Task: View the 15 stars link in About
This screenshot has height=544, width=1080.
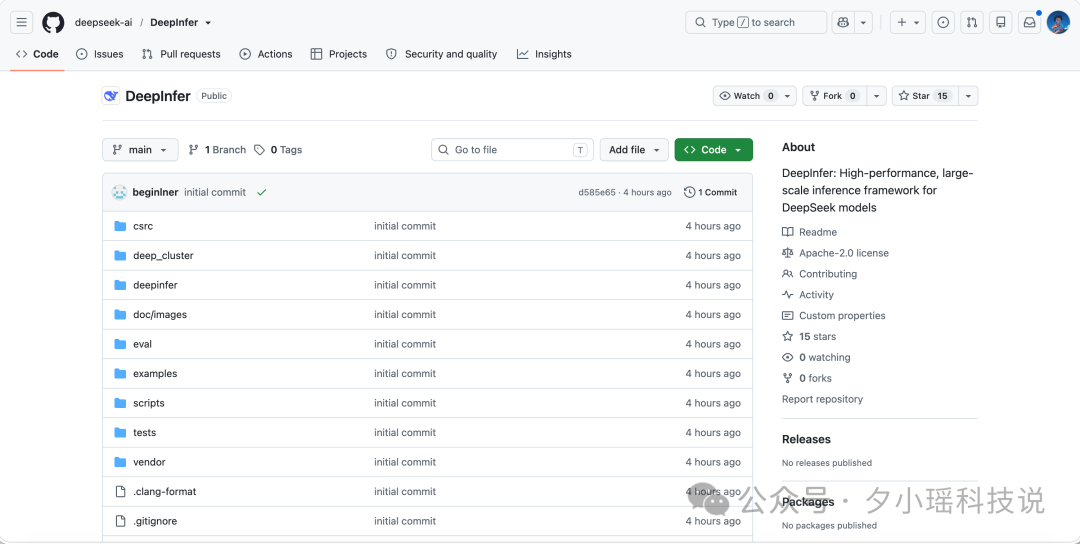Action: (x=817, y=337)
